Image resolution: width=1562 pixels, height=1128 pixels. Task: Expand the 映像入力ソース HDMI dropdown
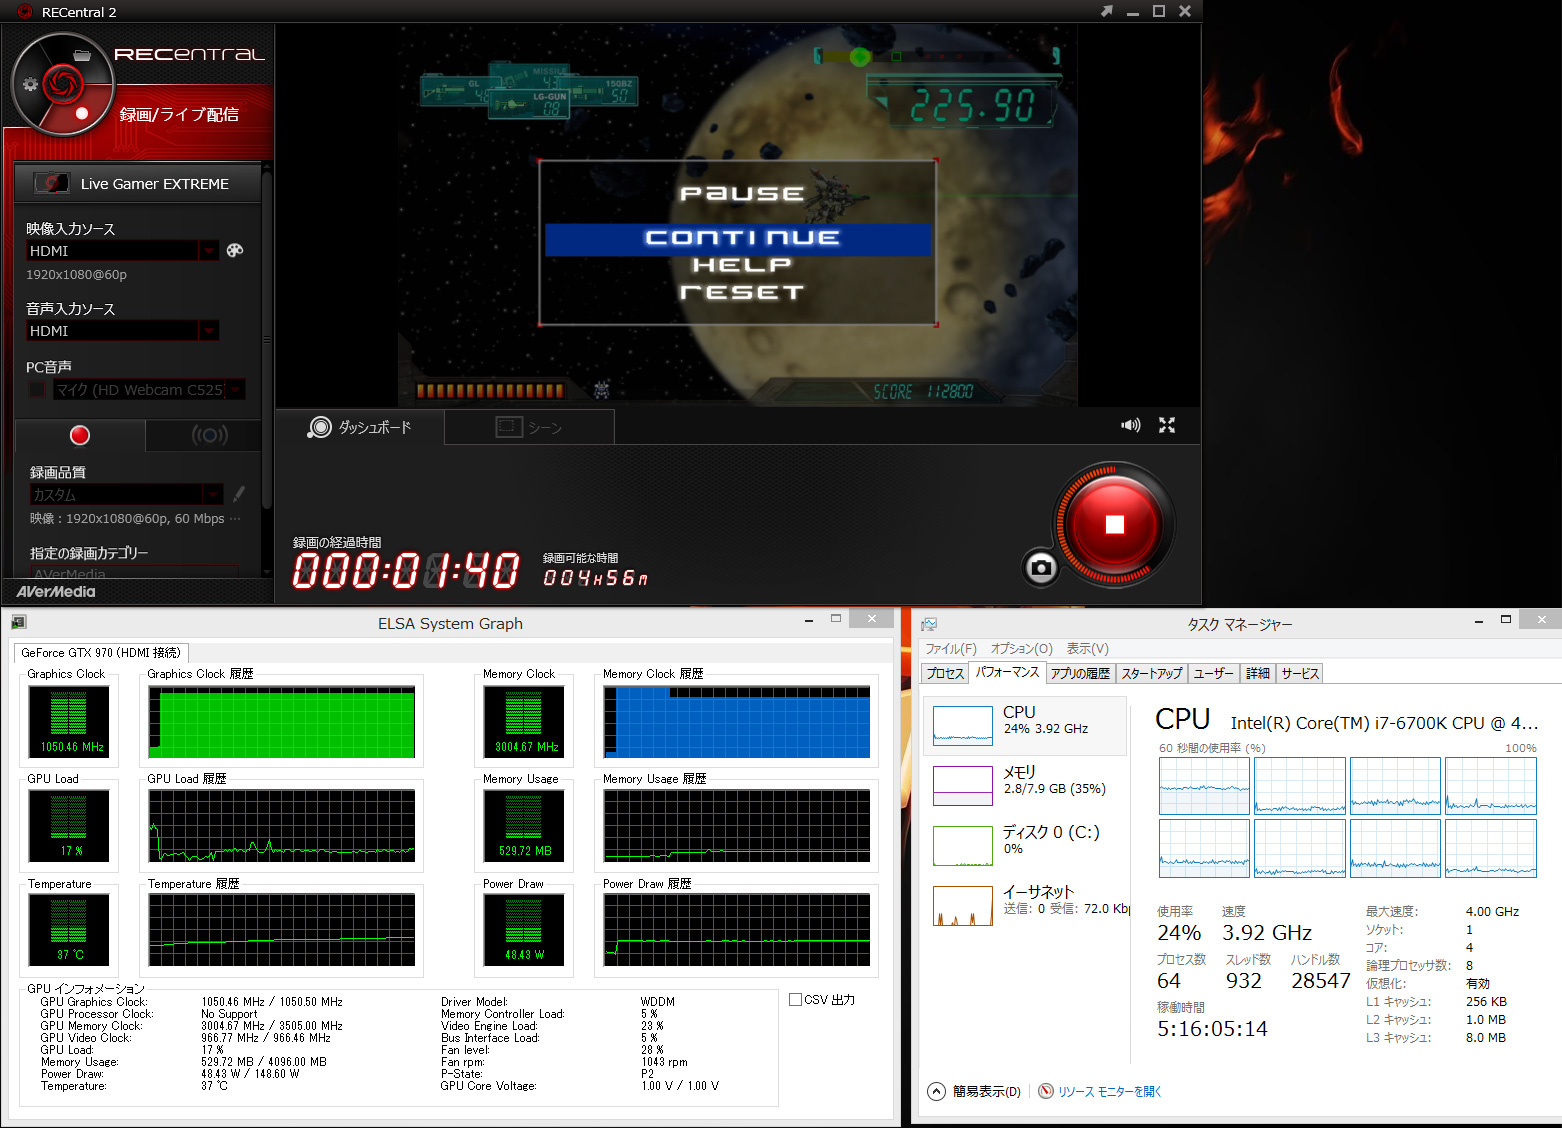(x=208, y=251)
